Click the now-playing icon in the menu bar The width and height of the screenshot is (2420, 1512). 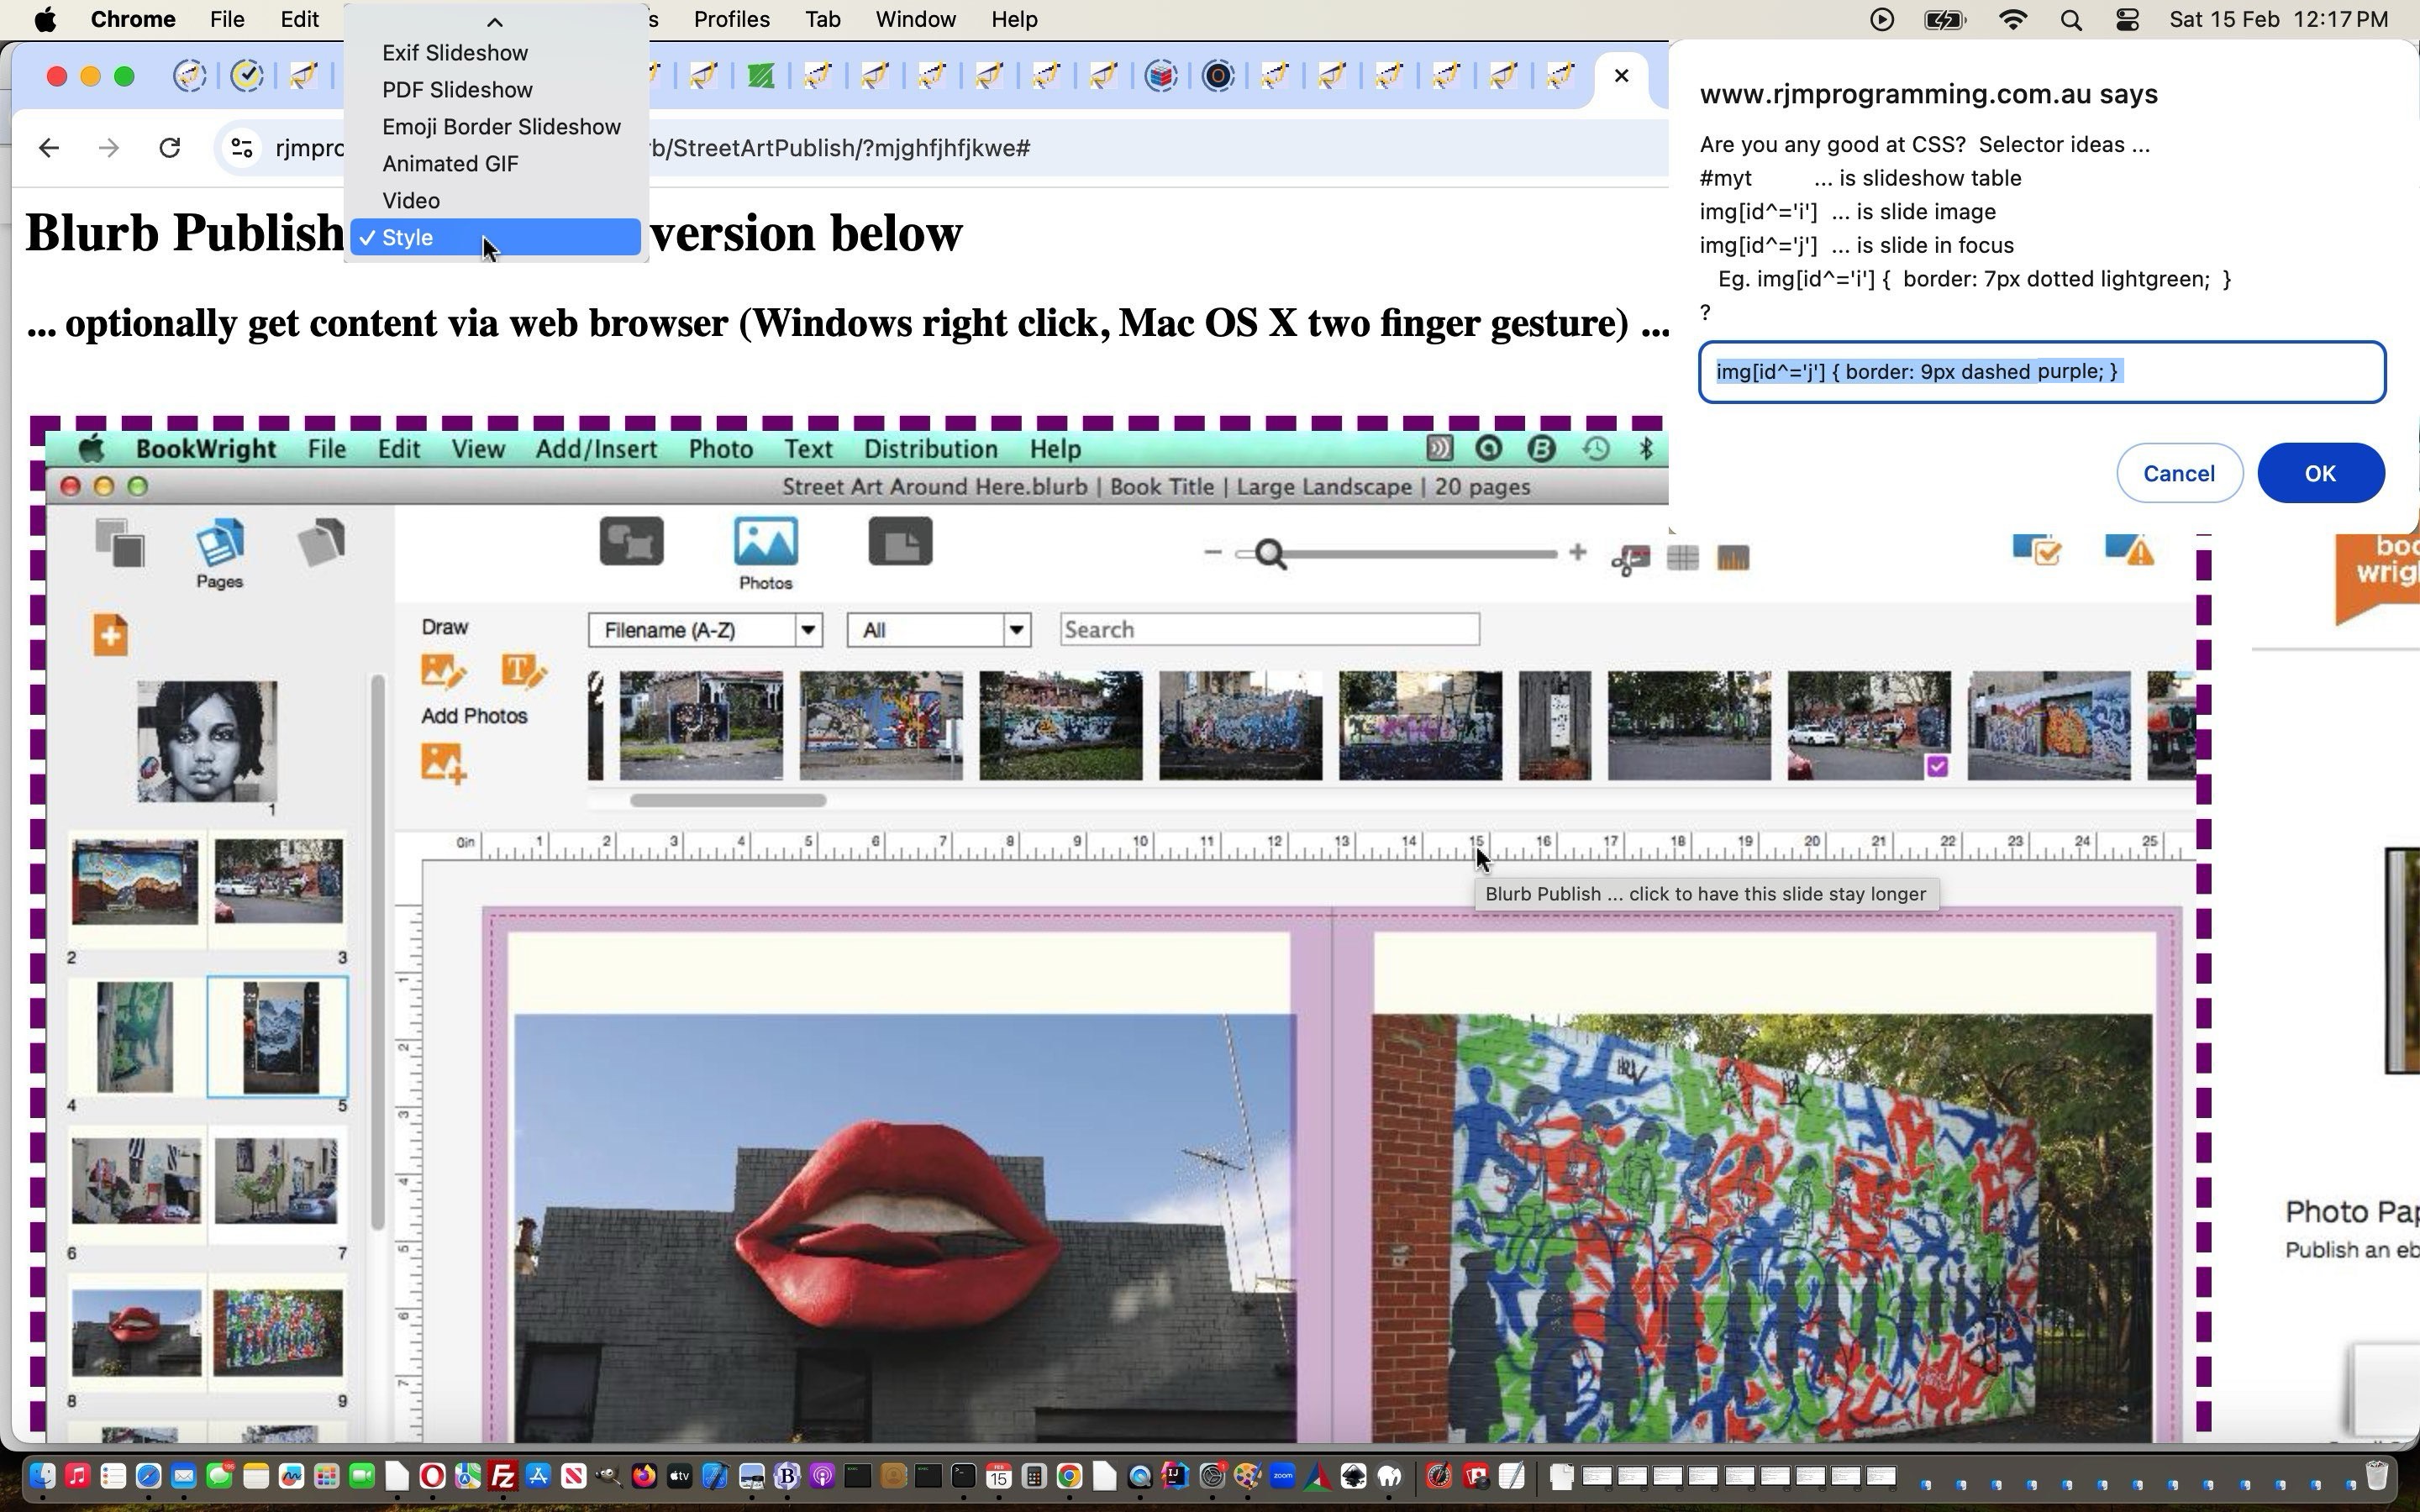coord(1881,20)
